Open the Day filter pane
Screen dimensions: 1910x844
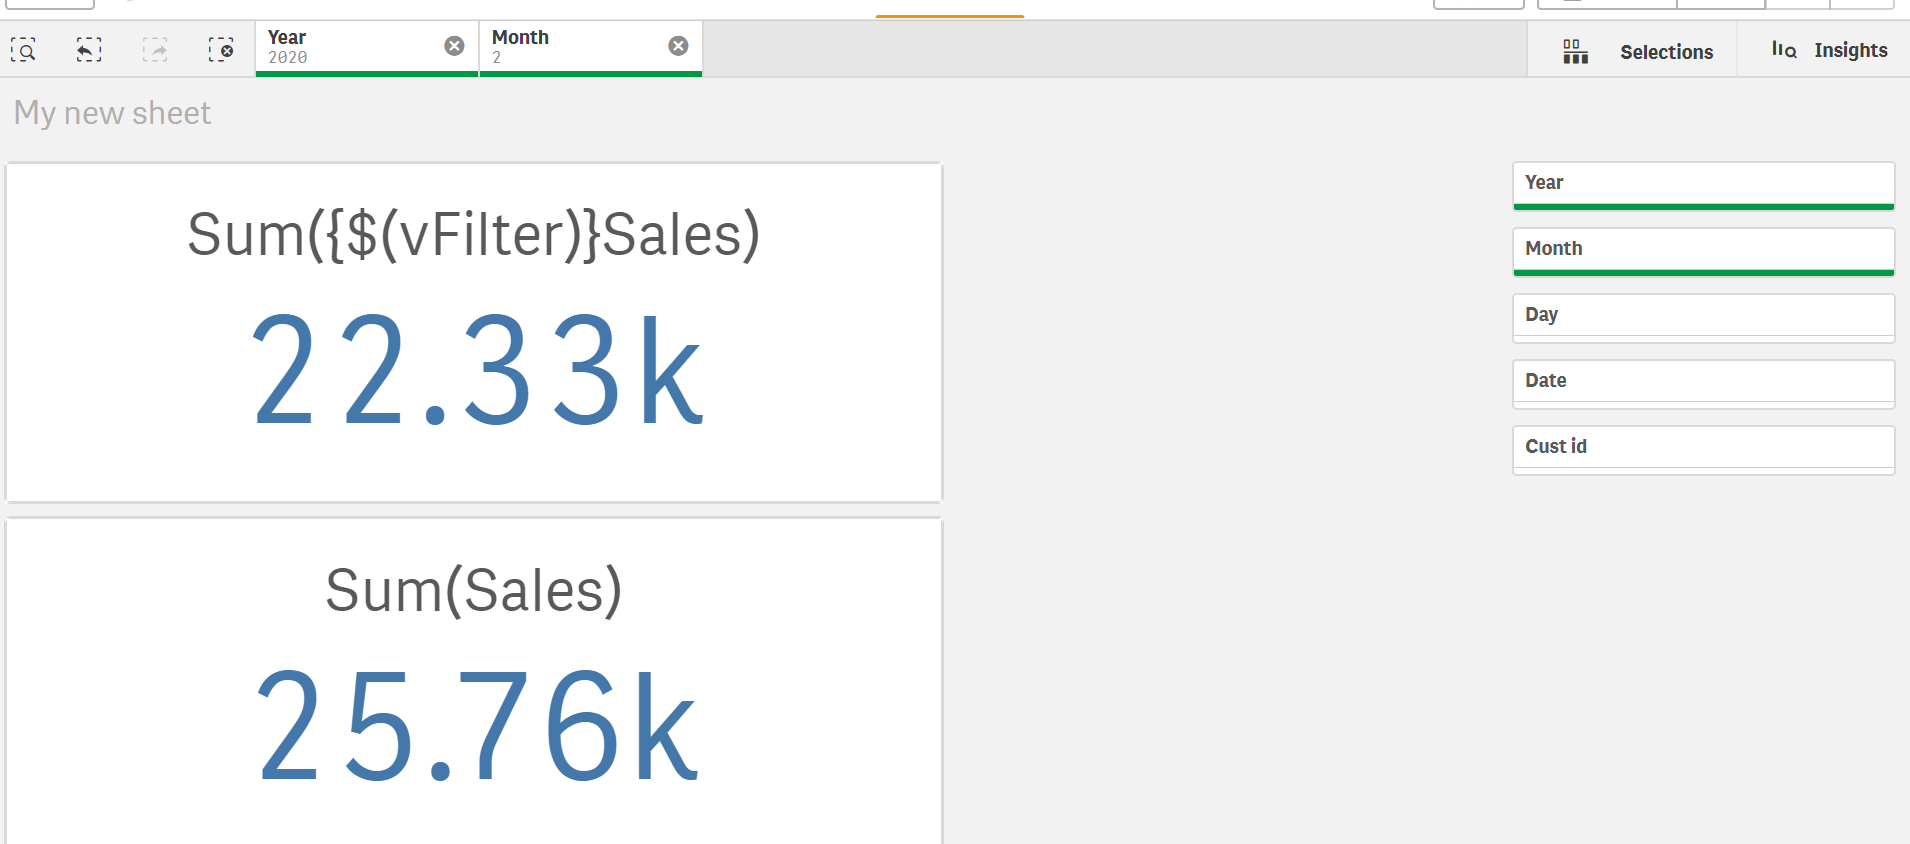pos(1702,316)
